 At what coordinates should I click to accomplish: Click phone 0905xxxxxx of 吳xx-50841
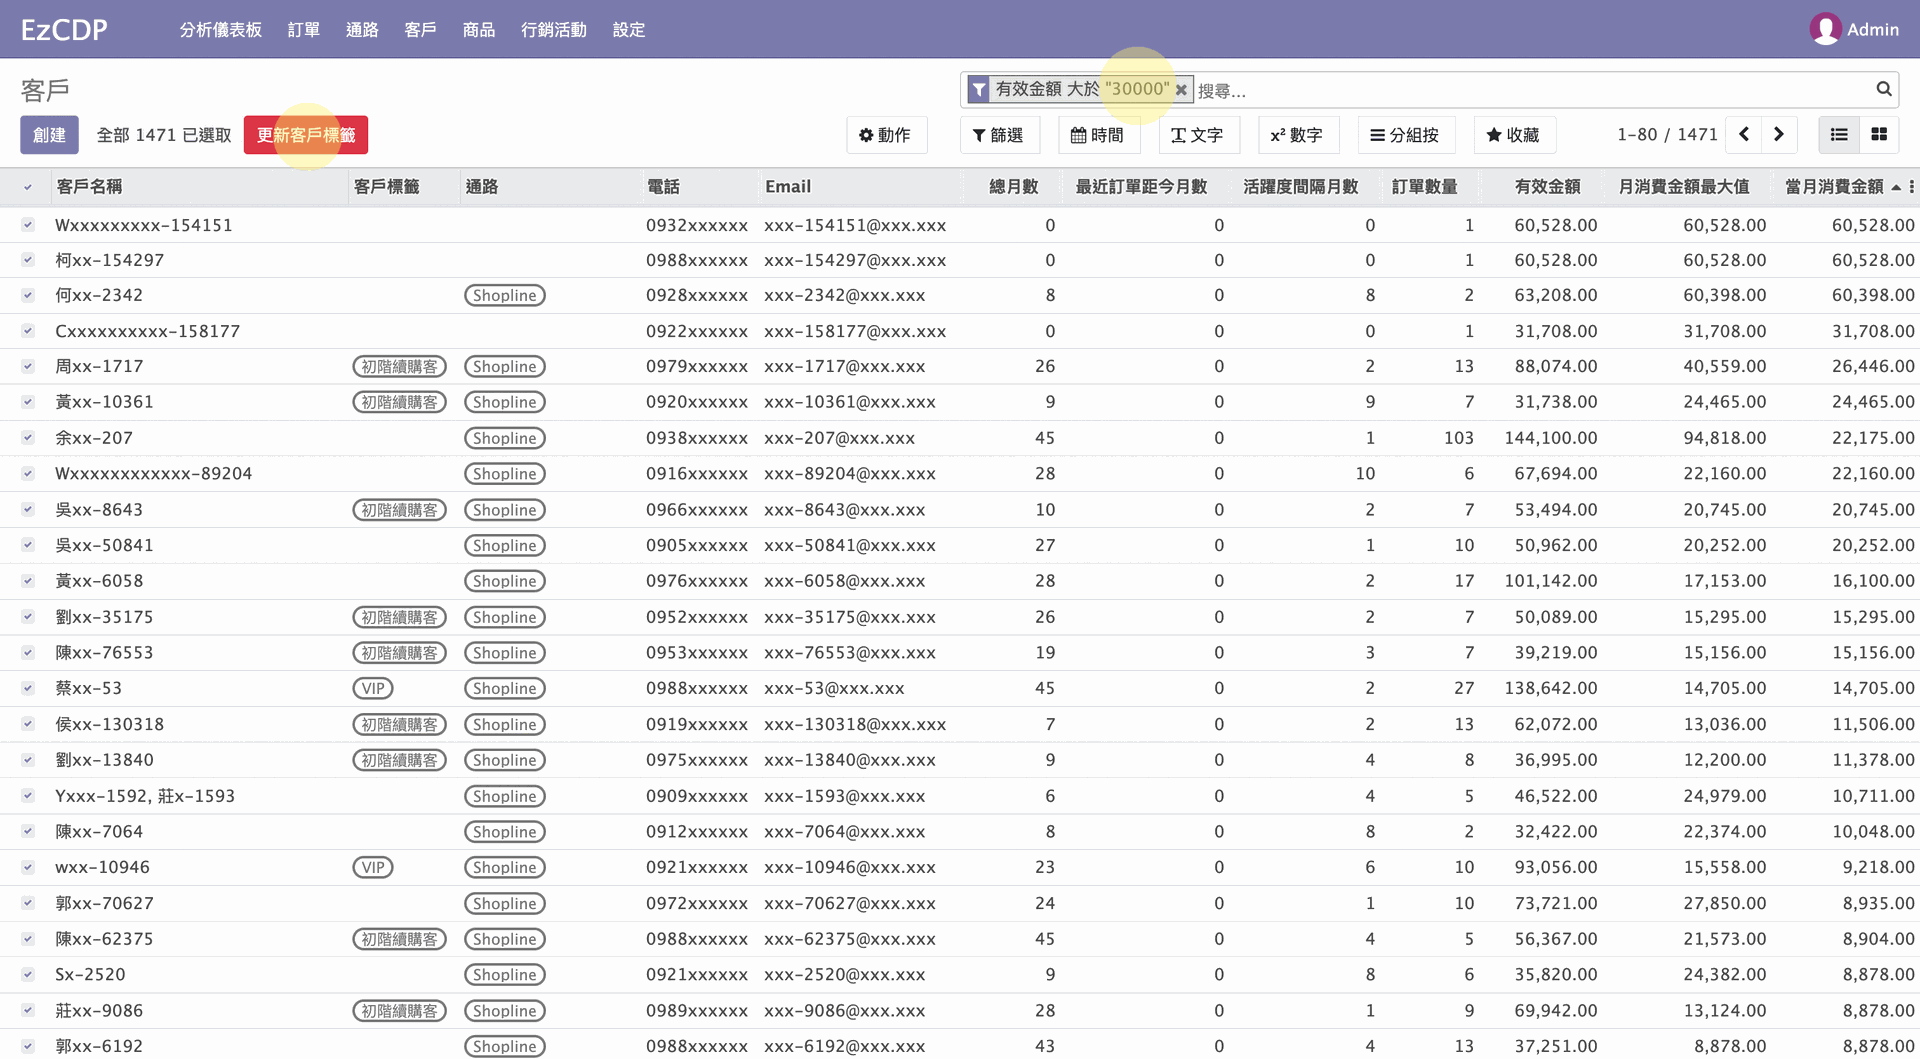(697, 545)
